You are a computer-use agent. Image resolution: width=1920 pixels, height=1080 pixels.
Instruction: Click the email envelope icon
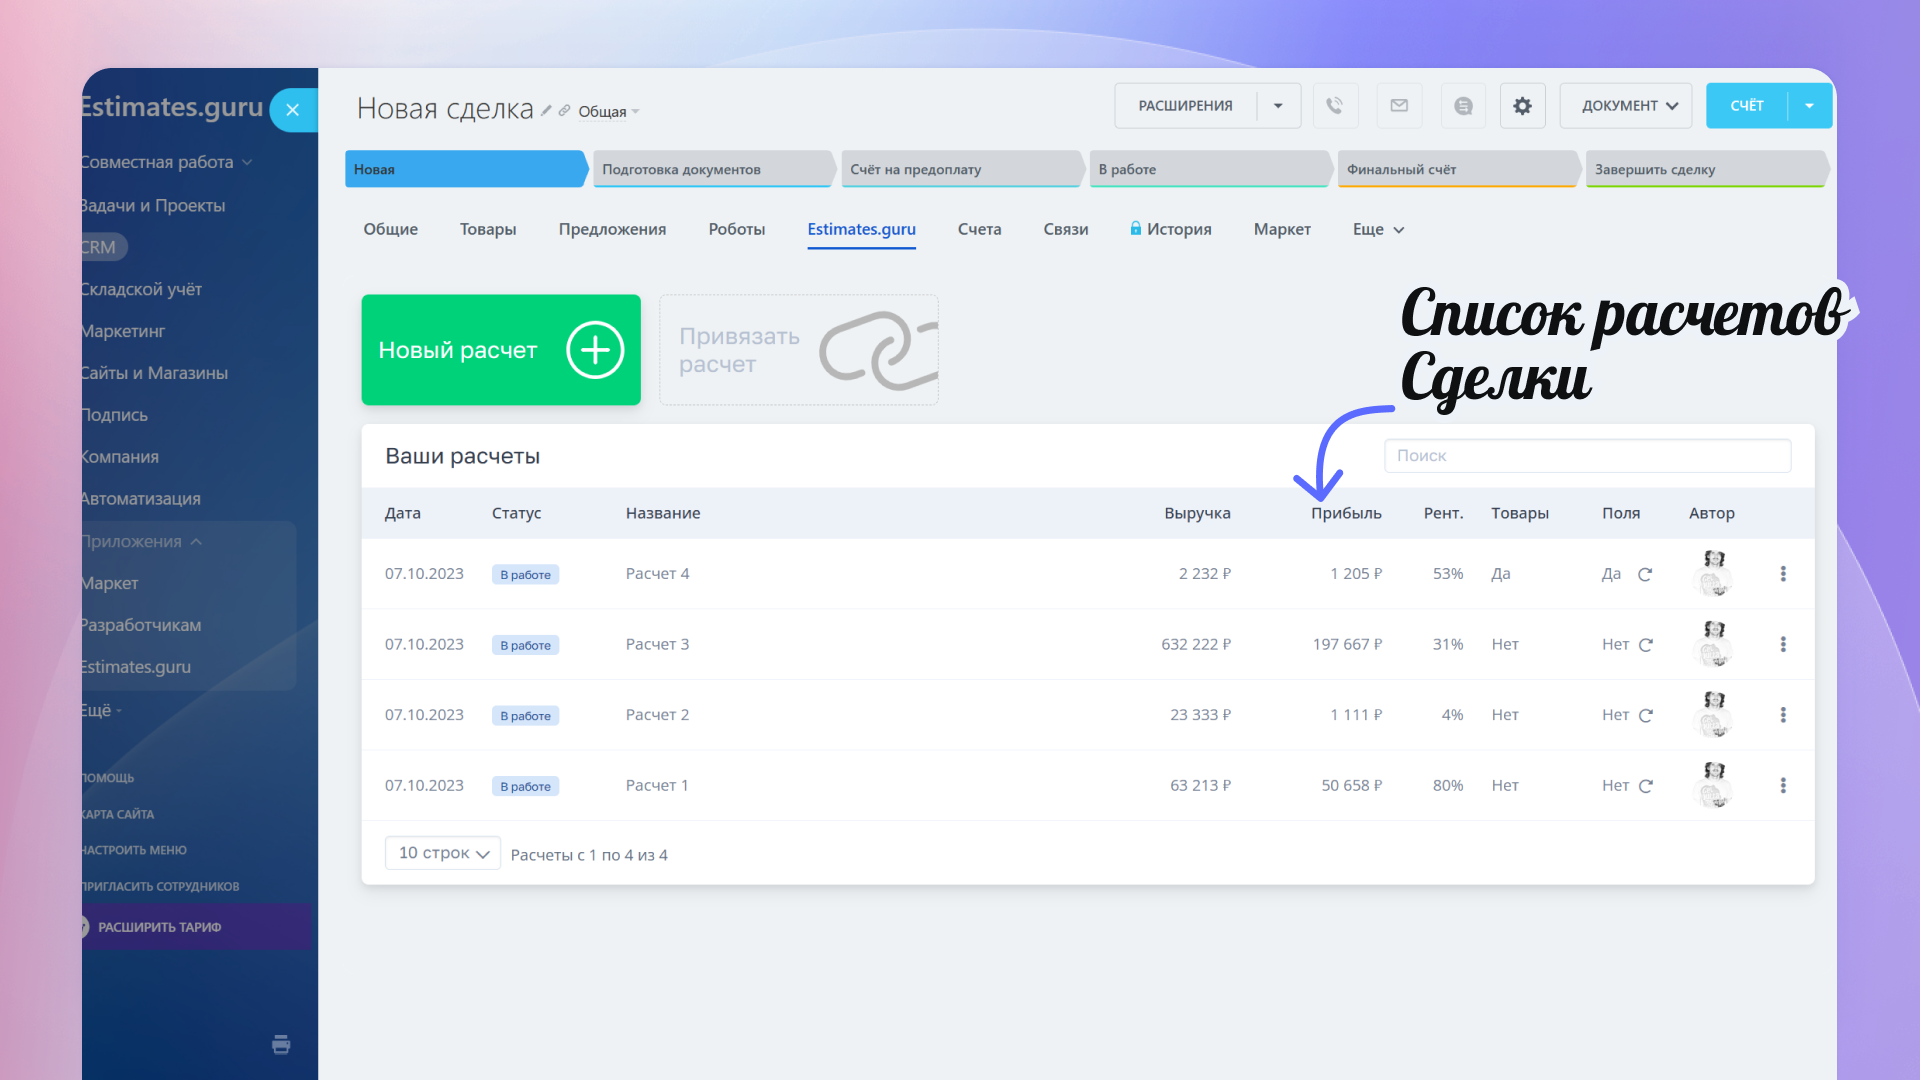tap(1399, 106)
